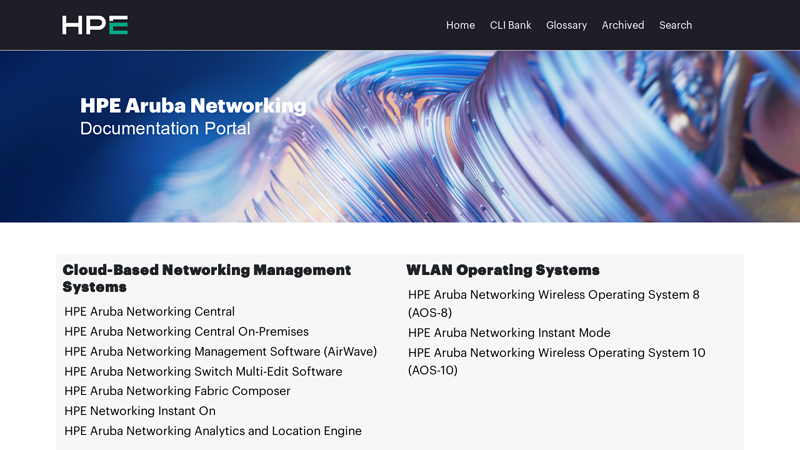Click the HPE Aruba Networking banner title
Viewport: 800px width, 450px height.
(x=193, y=106)
